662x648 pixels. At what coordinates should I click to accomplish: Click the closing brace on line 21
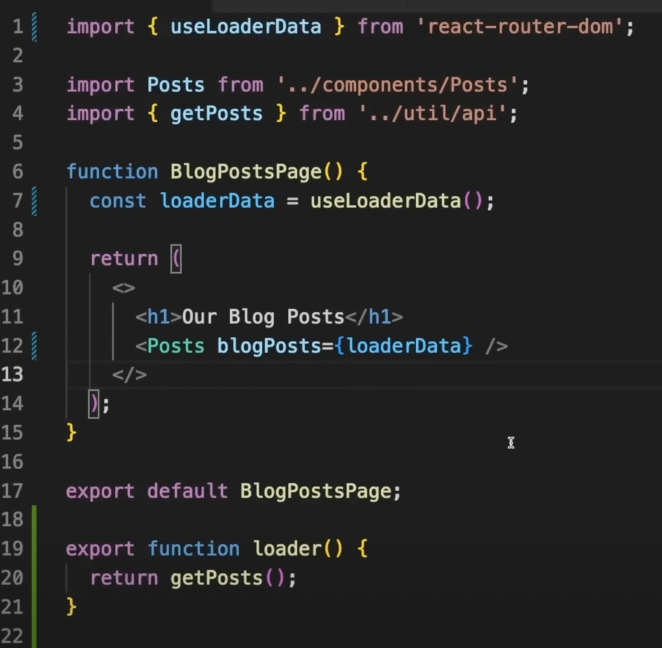71,607
